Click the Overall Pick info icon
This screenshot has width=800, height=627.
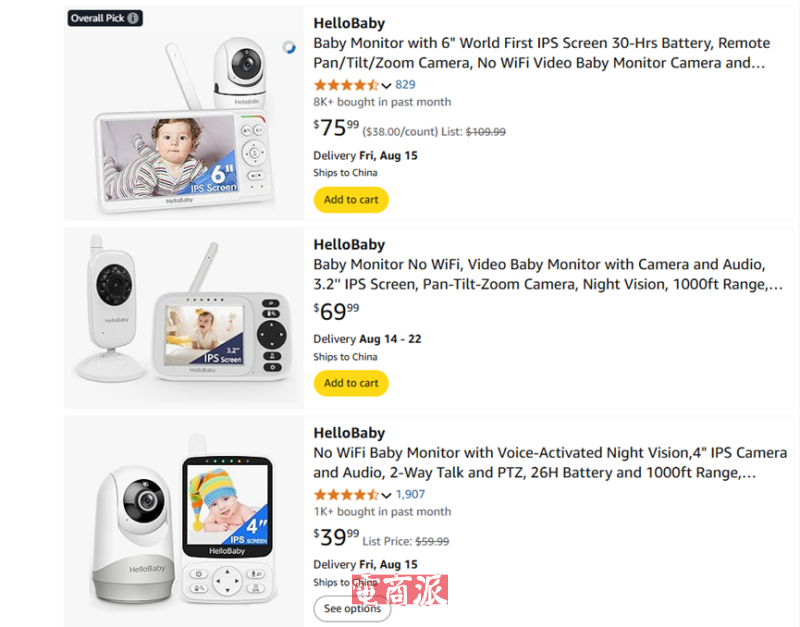coord(134,18)
